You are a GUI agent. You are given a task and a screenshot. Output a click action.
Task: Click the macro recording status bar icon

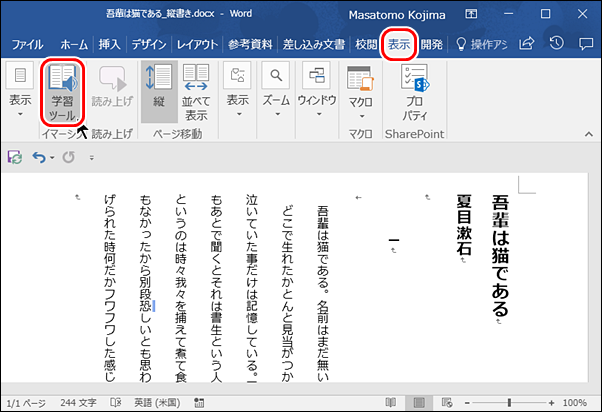pyautogui.click(x=199, y=403)
